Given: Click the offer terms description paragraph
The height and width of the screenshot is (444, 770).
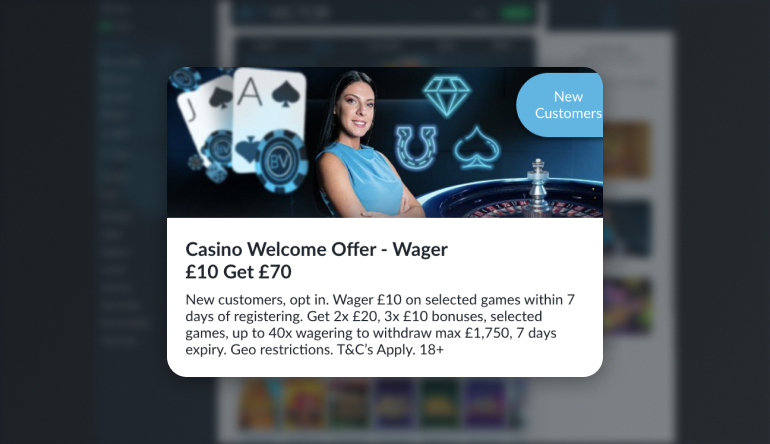Looking at the screenshot, I should (x=380, y=324).
